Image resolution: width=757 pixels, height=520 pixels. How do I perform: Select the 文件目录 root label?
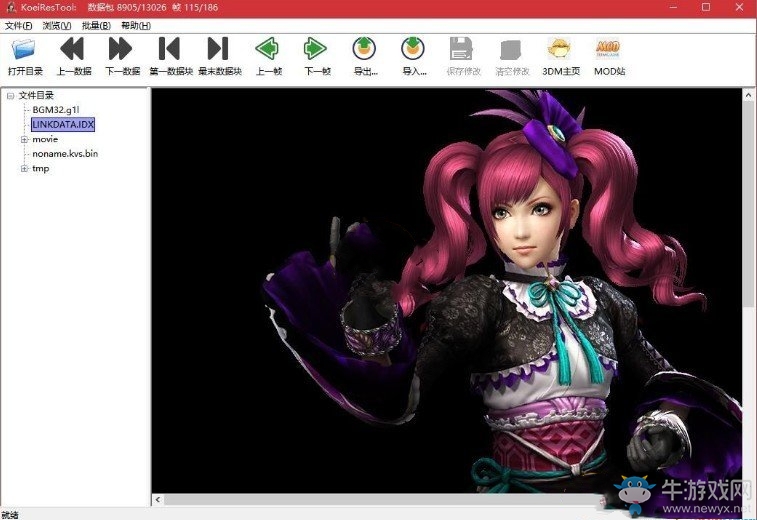[36, 96]
